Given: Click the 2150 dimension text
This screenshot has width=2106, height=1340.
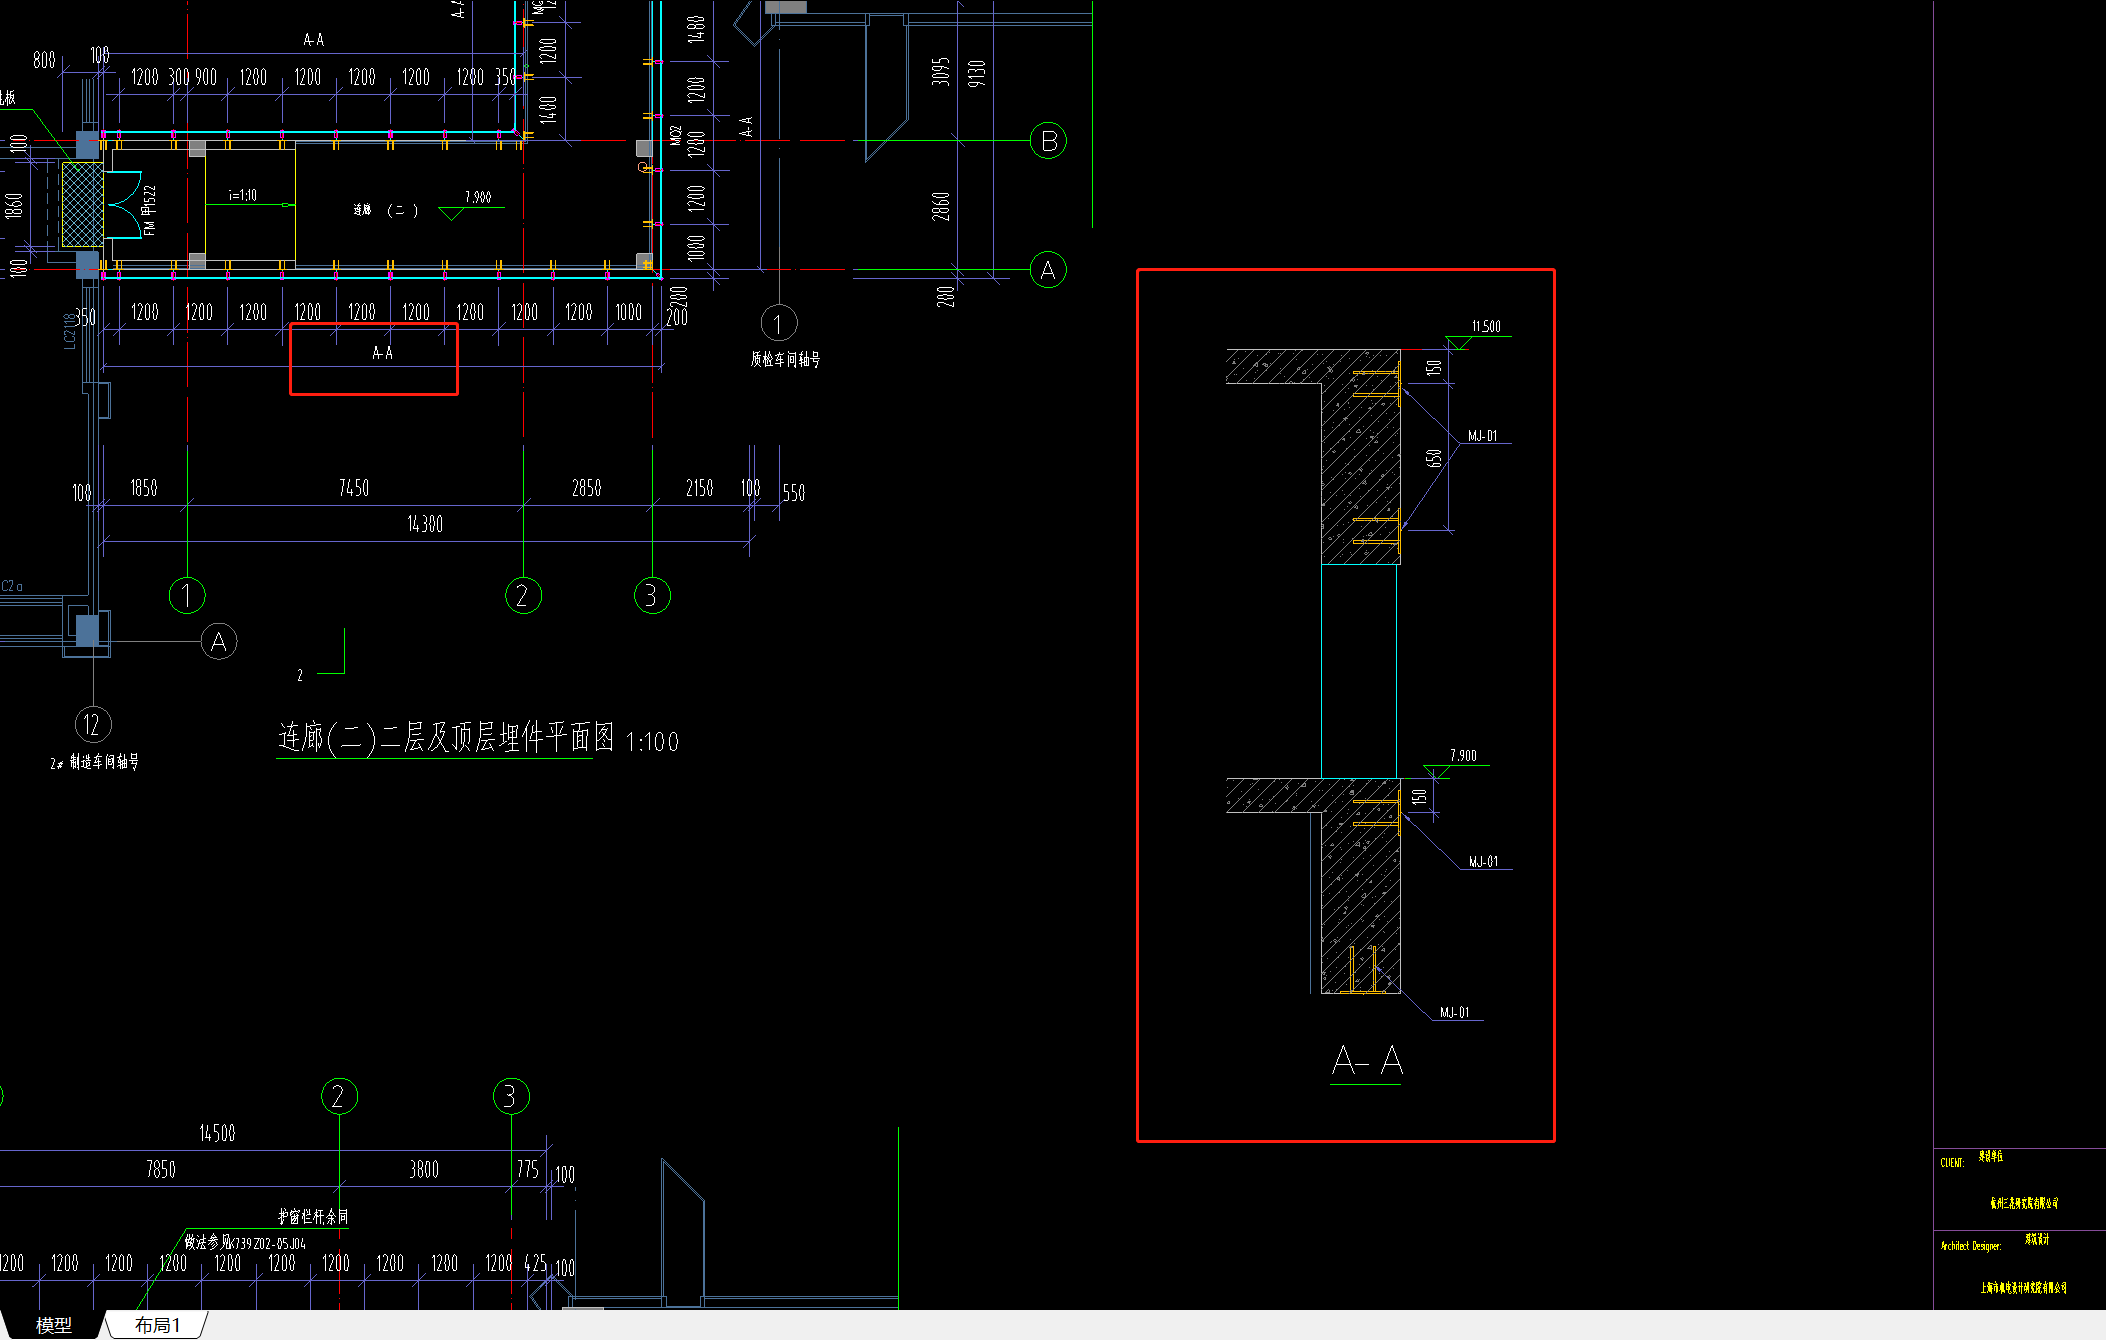Looking at the screenshot, I should (x=700, y=488).
